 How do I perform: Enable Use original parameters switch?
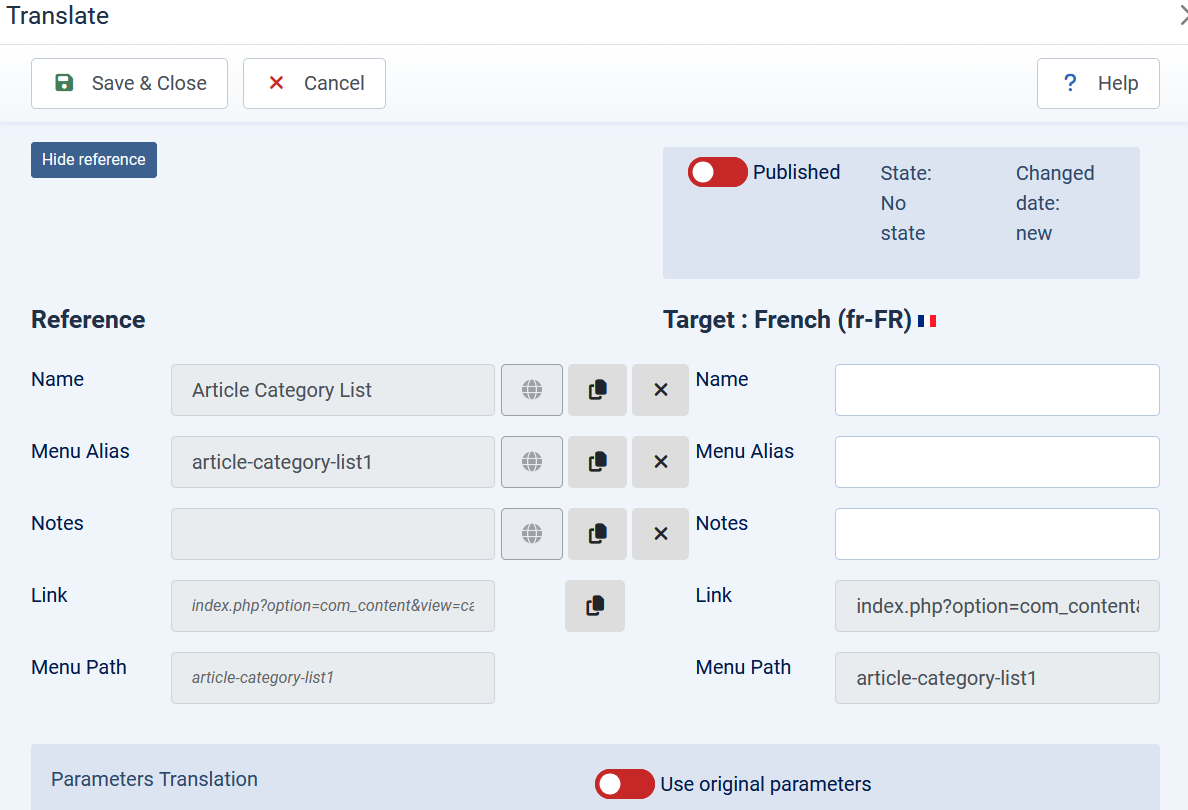click(x=625, y=784)
